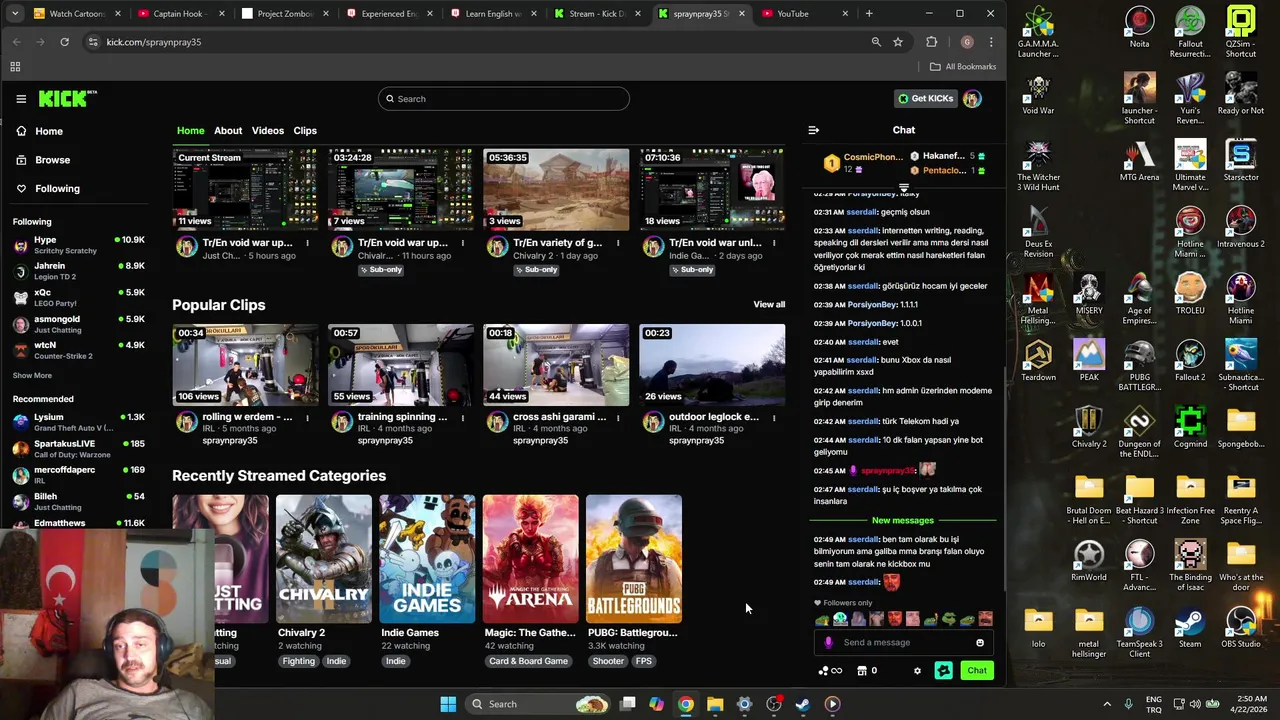
Task: Open OBS Studio desktop shortcut
Action: click(1241, 629)
